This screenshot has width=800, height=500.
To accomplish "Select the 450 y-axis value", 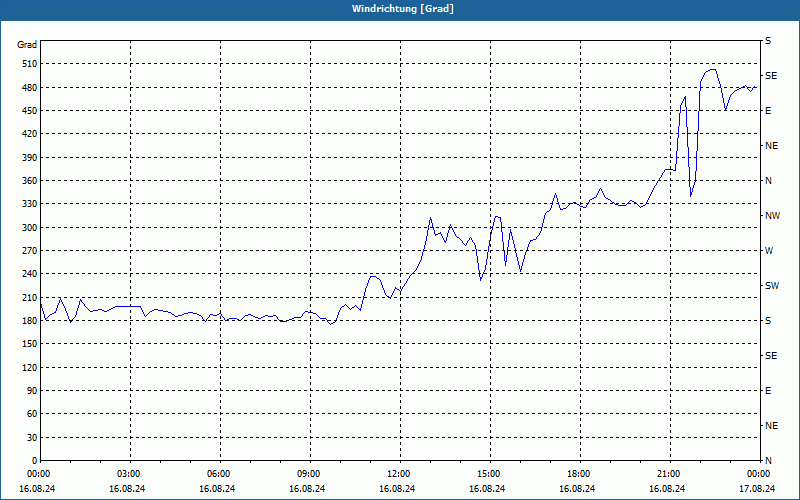I will coord(30,111).
